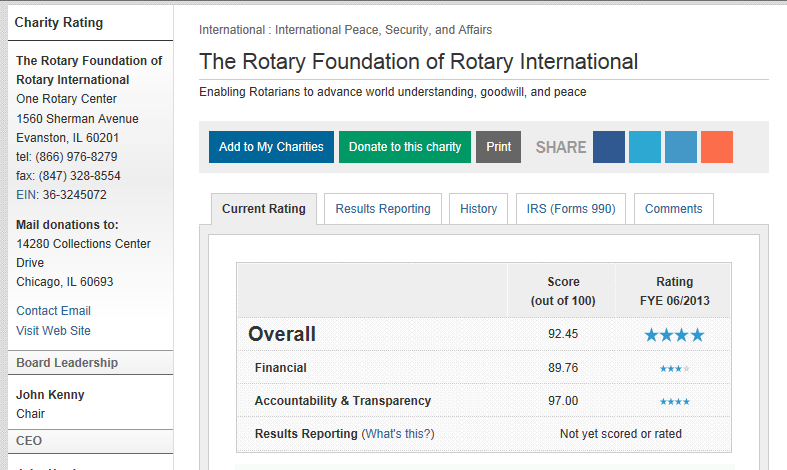Click the Enabling Rotarians tagline

point(392,92)
